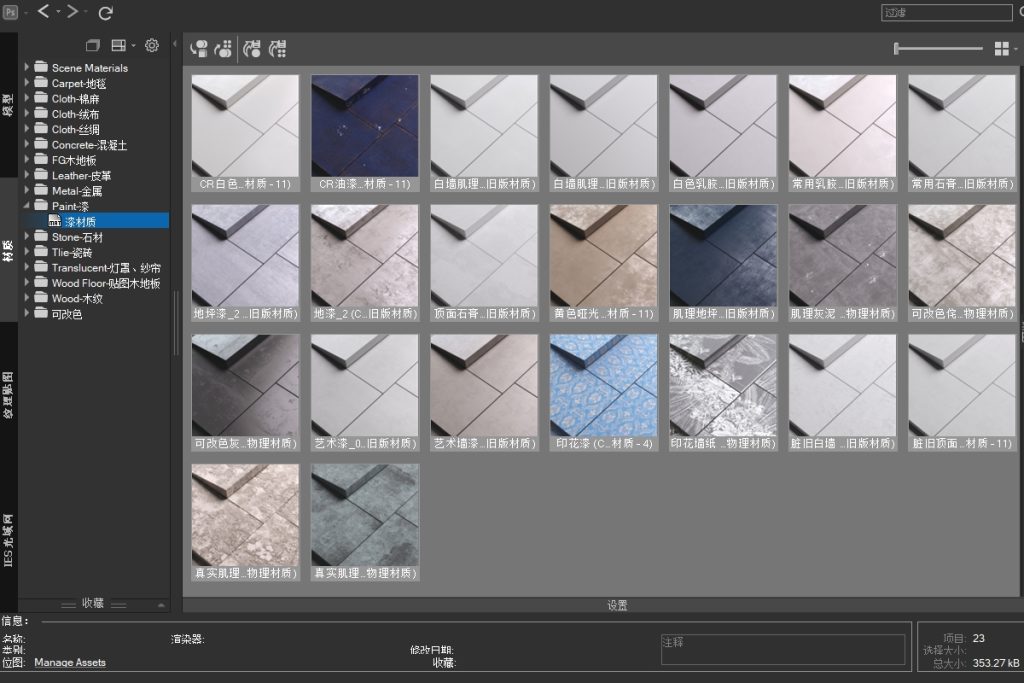The image size is (1024, 683).
Task: Click the second material toolbar icon
Action: click(224, 48)
